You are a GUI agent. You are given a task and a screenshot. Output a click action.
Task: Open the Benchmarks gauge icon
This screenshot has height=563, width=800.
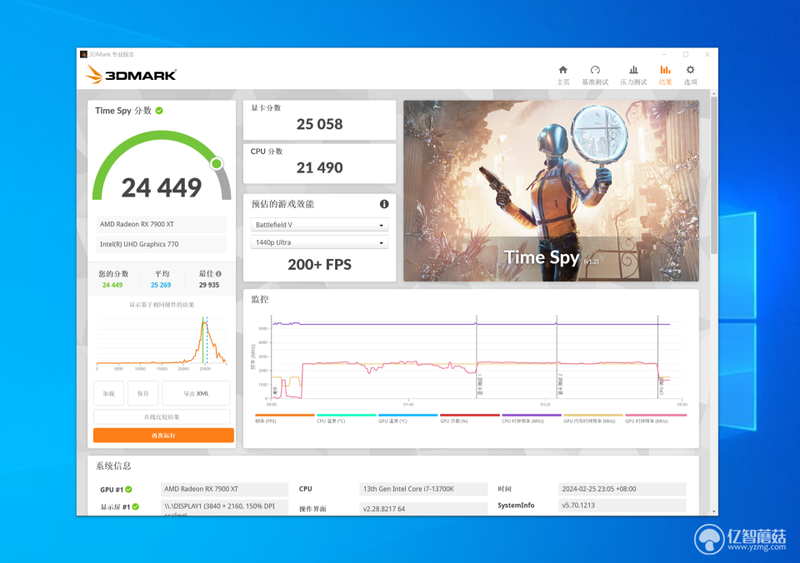(x=595, y=70)
